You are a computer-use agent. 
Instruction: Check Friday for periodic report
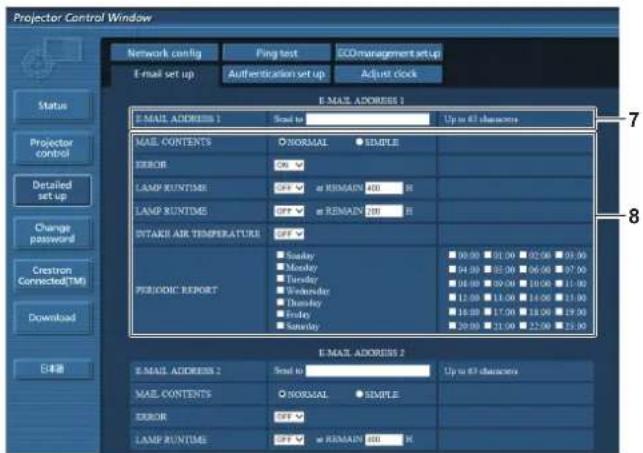pyautogui.click(x=280, y=314)
